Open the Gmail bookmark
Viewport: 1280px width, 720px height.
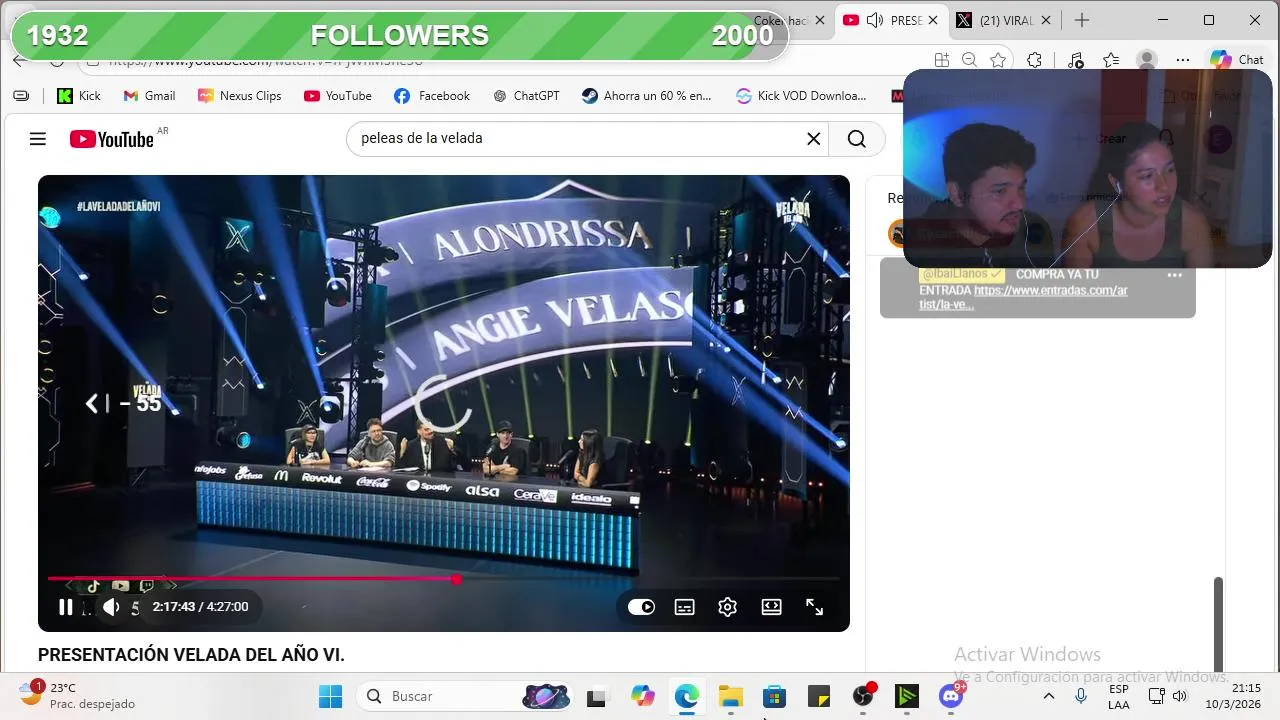pyautogui.click(x=149, y=96)
